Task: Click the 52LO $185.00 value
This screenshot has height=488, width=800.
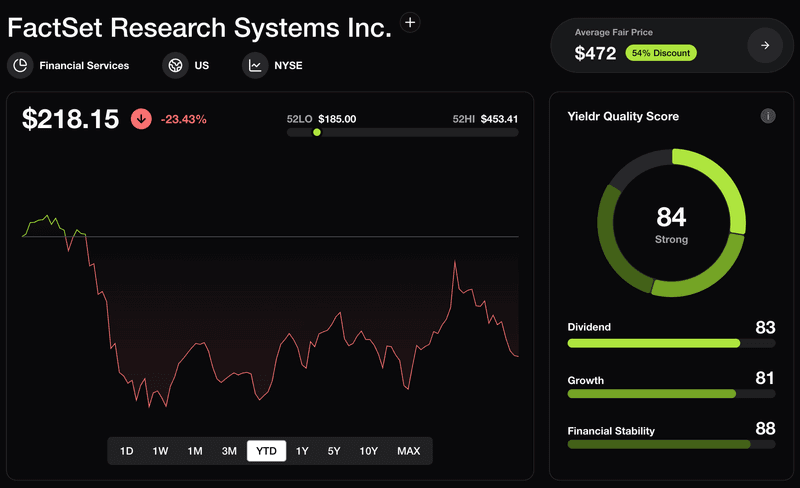Action: pyautogui.click(x=321, y=119)
